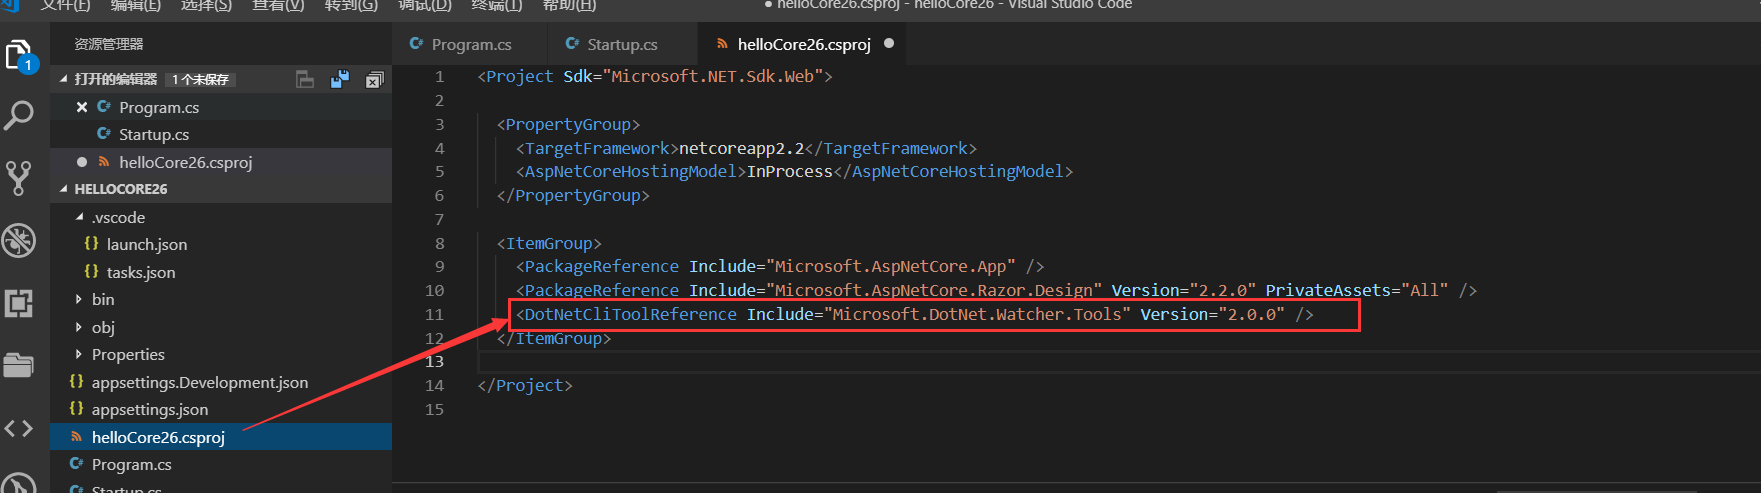Collapse the HELLOCORE26 project section

64,189
